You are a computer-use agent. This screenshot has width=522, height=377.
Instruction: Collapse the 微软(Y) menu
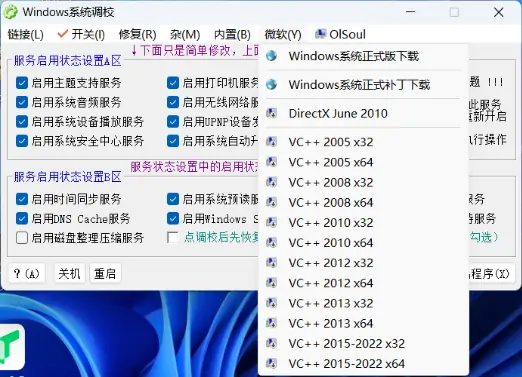point(283,34)
